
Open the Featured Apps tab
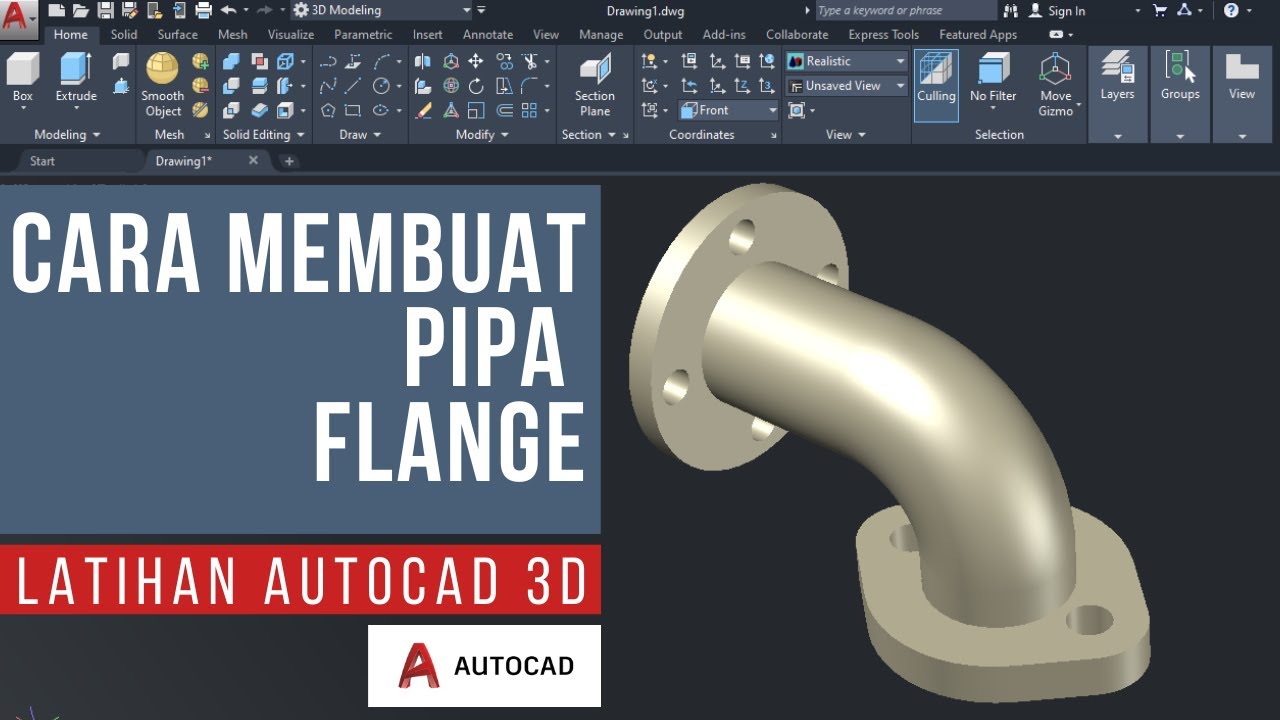click(978, 34)
